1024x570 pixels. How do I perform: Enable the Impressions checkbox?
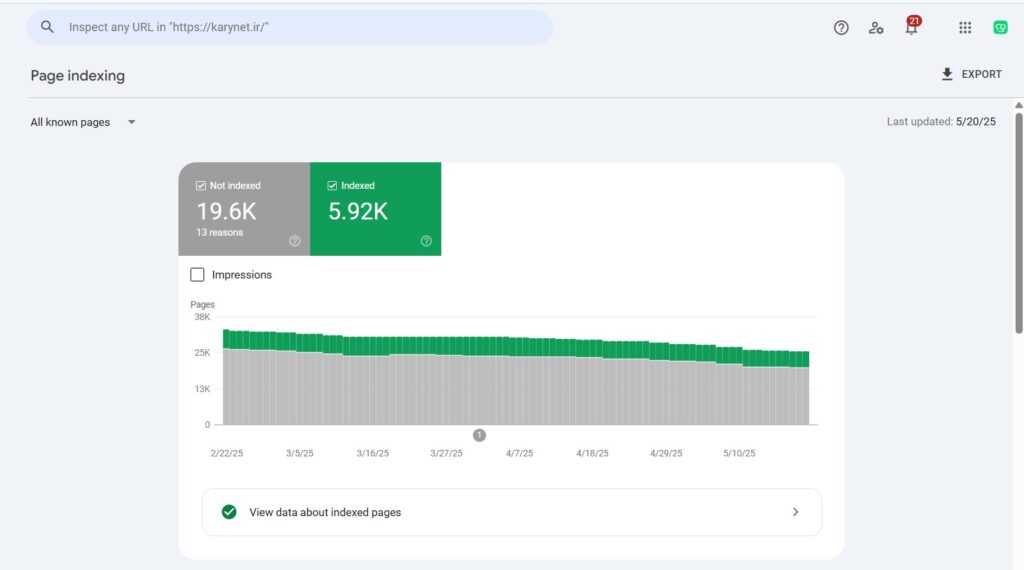pos(198,275)
